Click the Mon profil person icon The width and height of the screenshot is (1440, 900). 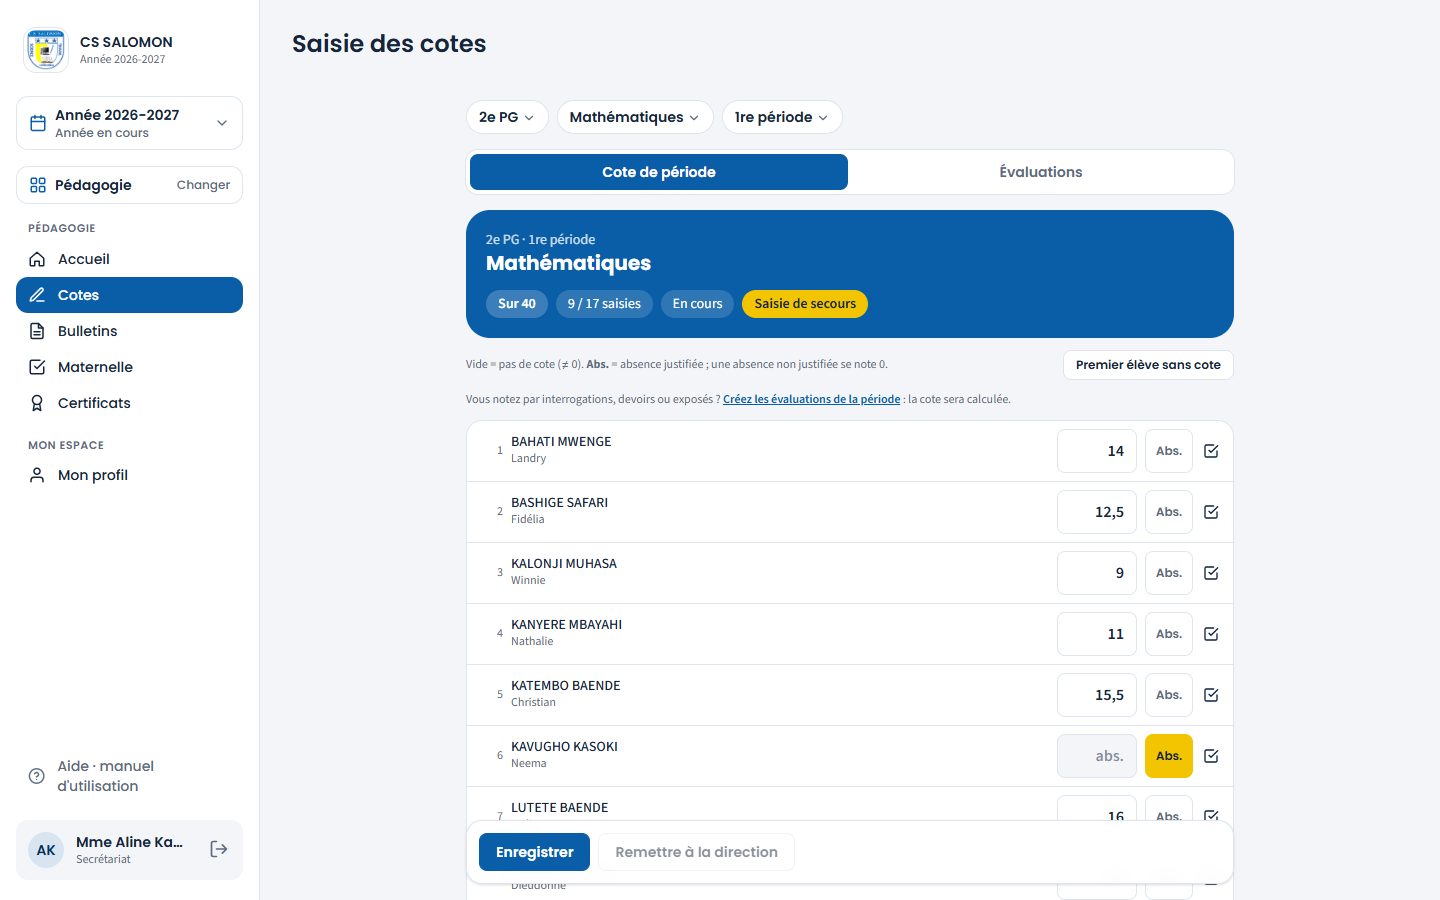[x=37, y=475]
